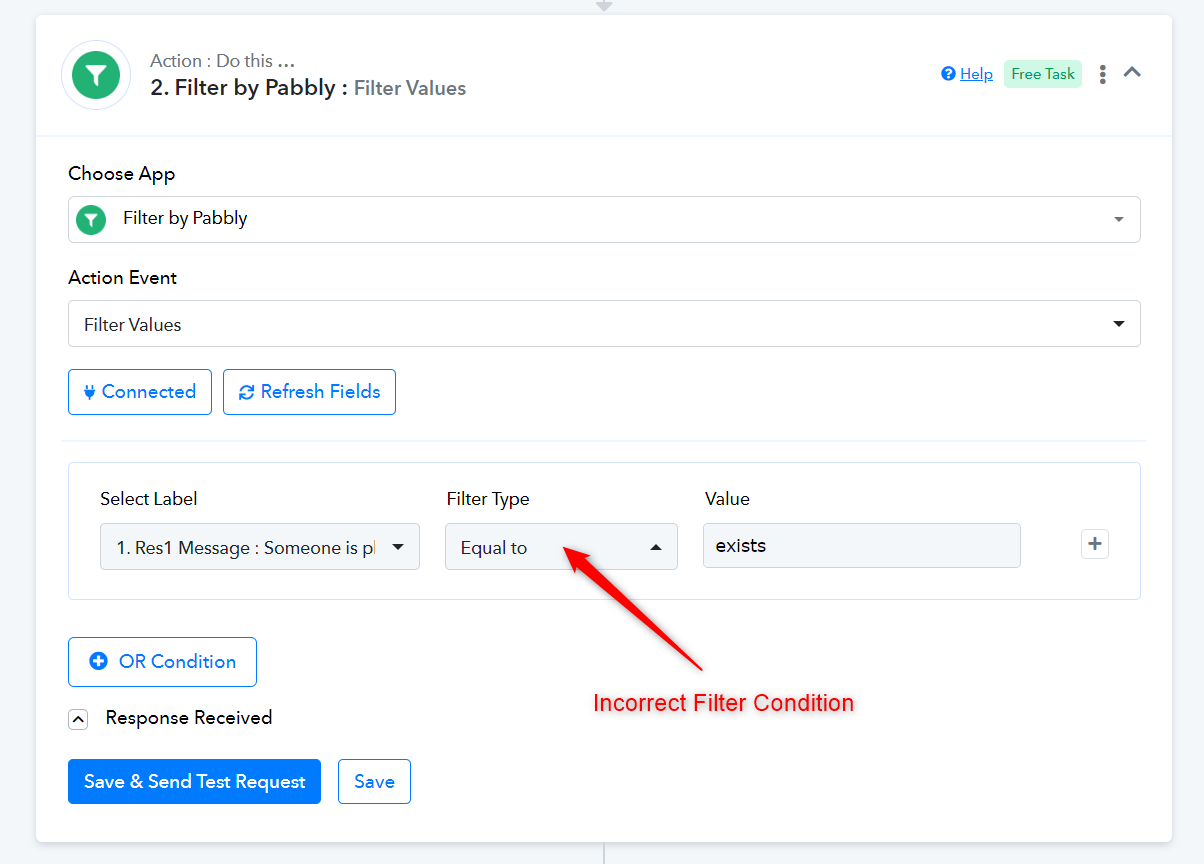Click Save & Send Test Request
1204x864 pixels.
(194, 782)
